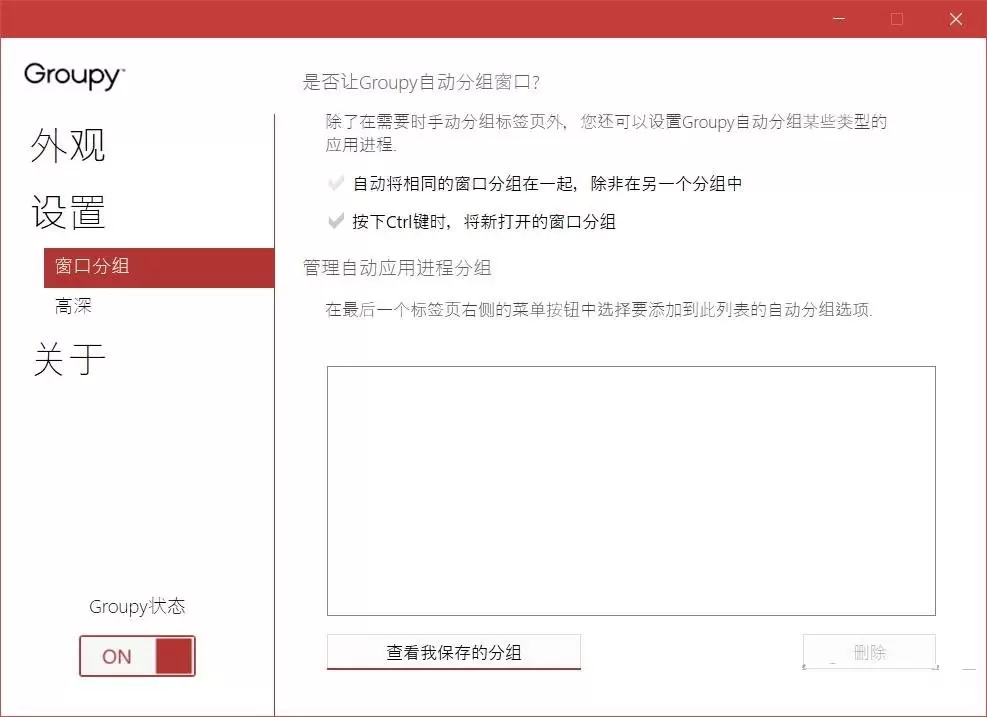Click the description starting with 除了在需要时手动分组

click(x=606, y=133)
